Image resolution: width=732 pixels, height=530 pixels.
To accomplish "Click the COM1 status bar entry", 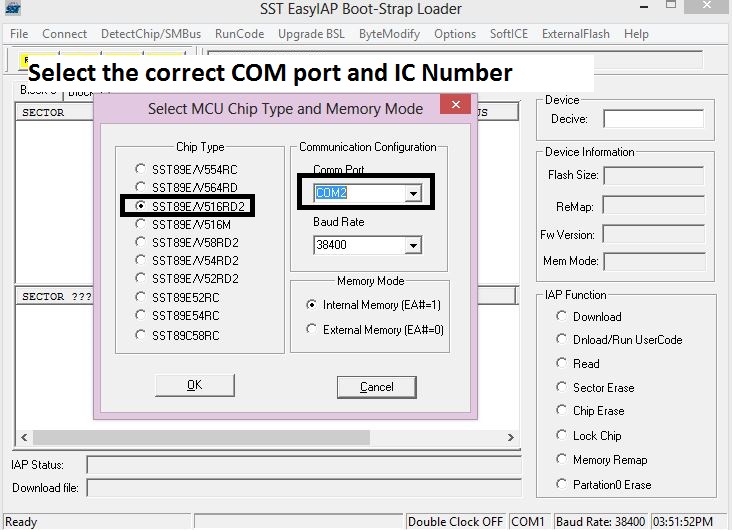I will coord(528,521).
